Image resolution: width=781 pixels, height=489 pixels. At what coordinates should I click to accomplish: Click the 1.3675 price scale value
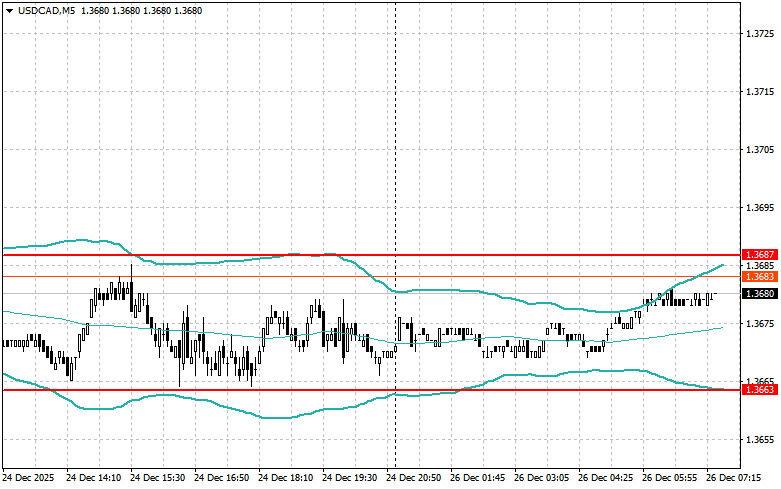(x=760, y=324)
